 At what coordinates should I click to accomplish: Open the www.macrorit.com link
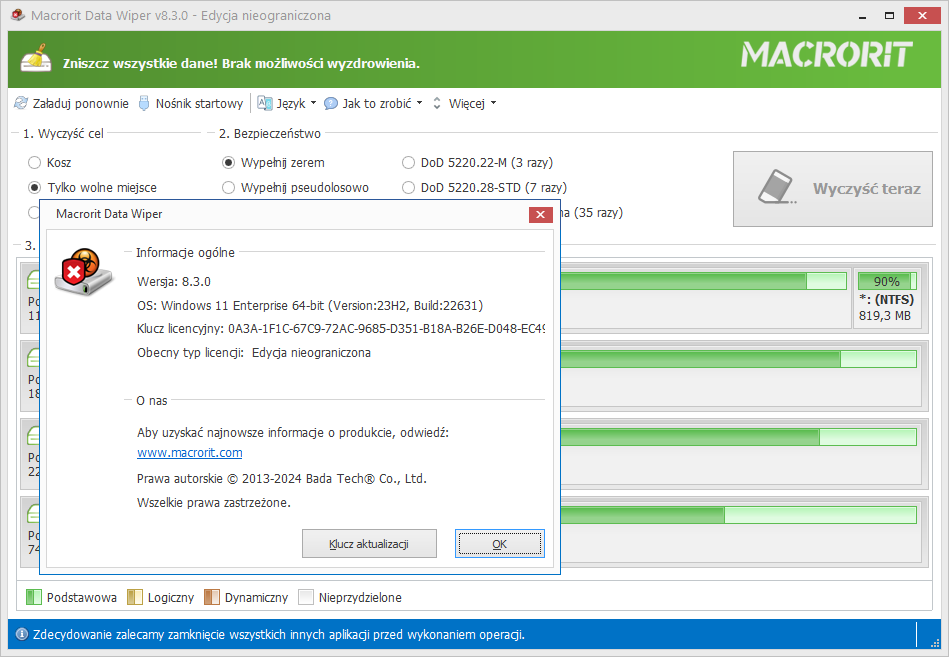(189, 453)
